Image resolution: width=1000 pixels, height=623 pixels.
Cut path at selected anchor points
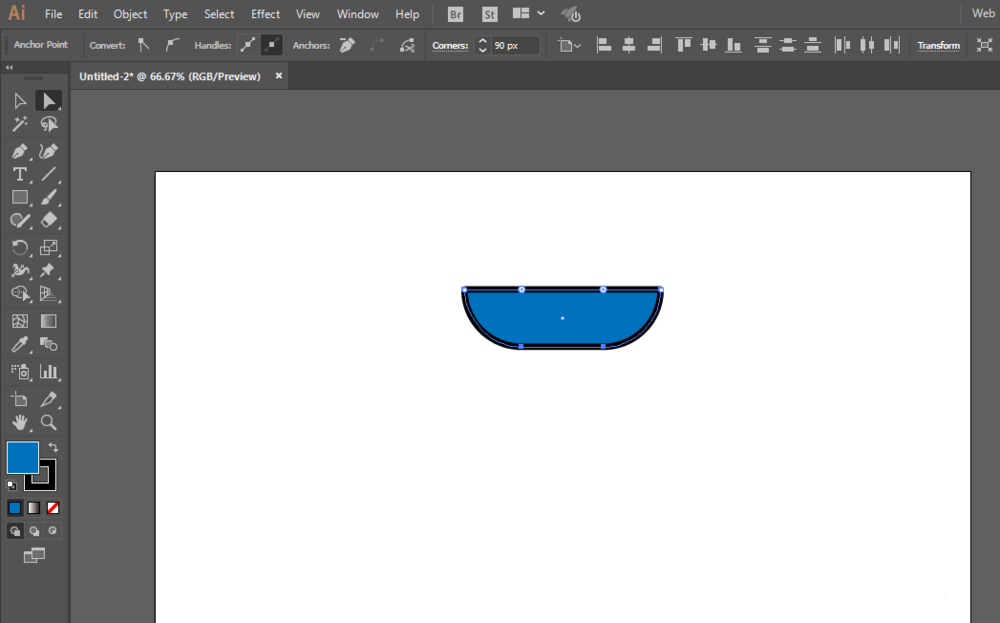coord(407,45)
